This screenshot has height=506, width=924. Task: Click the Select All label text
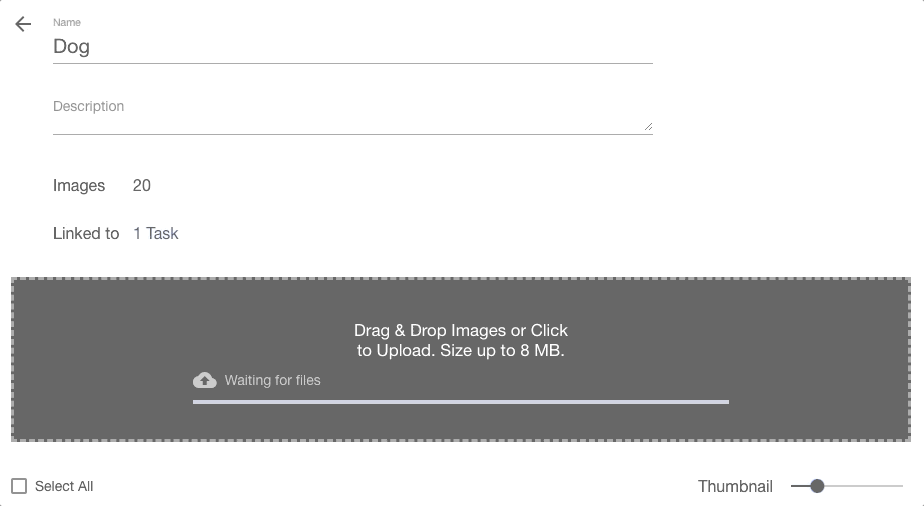click(x=64, y=487)
